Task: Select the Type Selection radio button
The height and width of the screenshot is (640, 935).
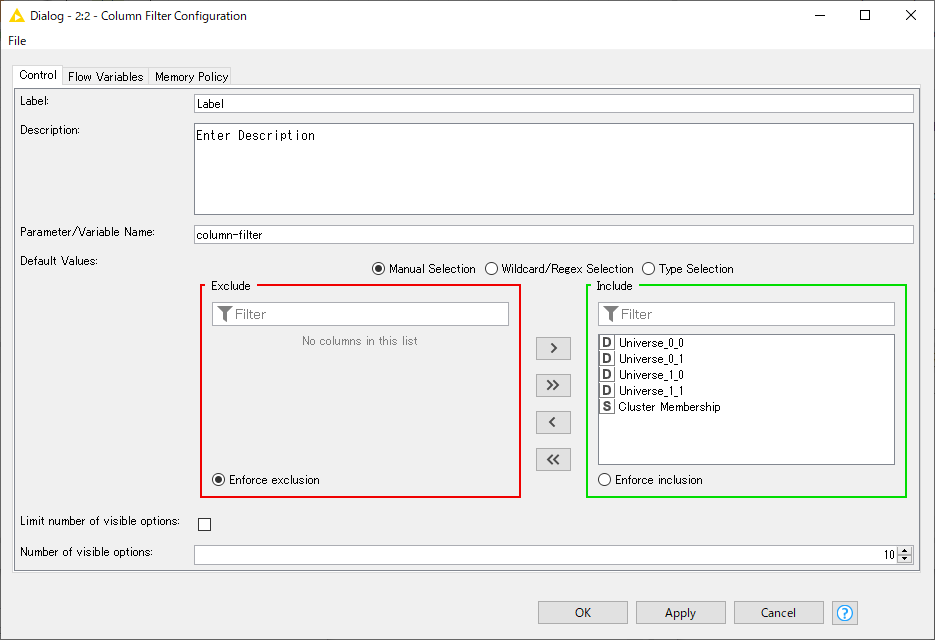Action: click(x=648, y=269)
